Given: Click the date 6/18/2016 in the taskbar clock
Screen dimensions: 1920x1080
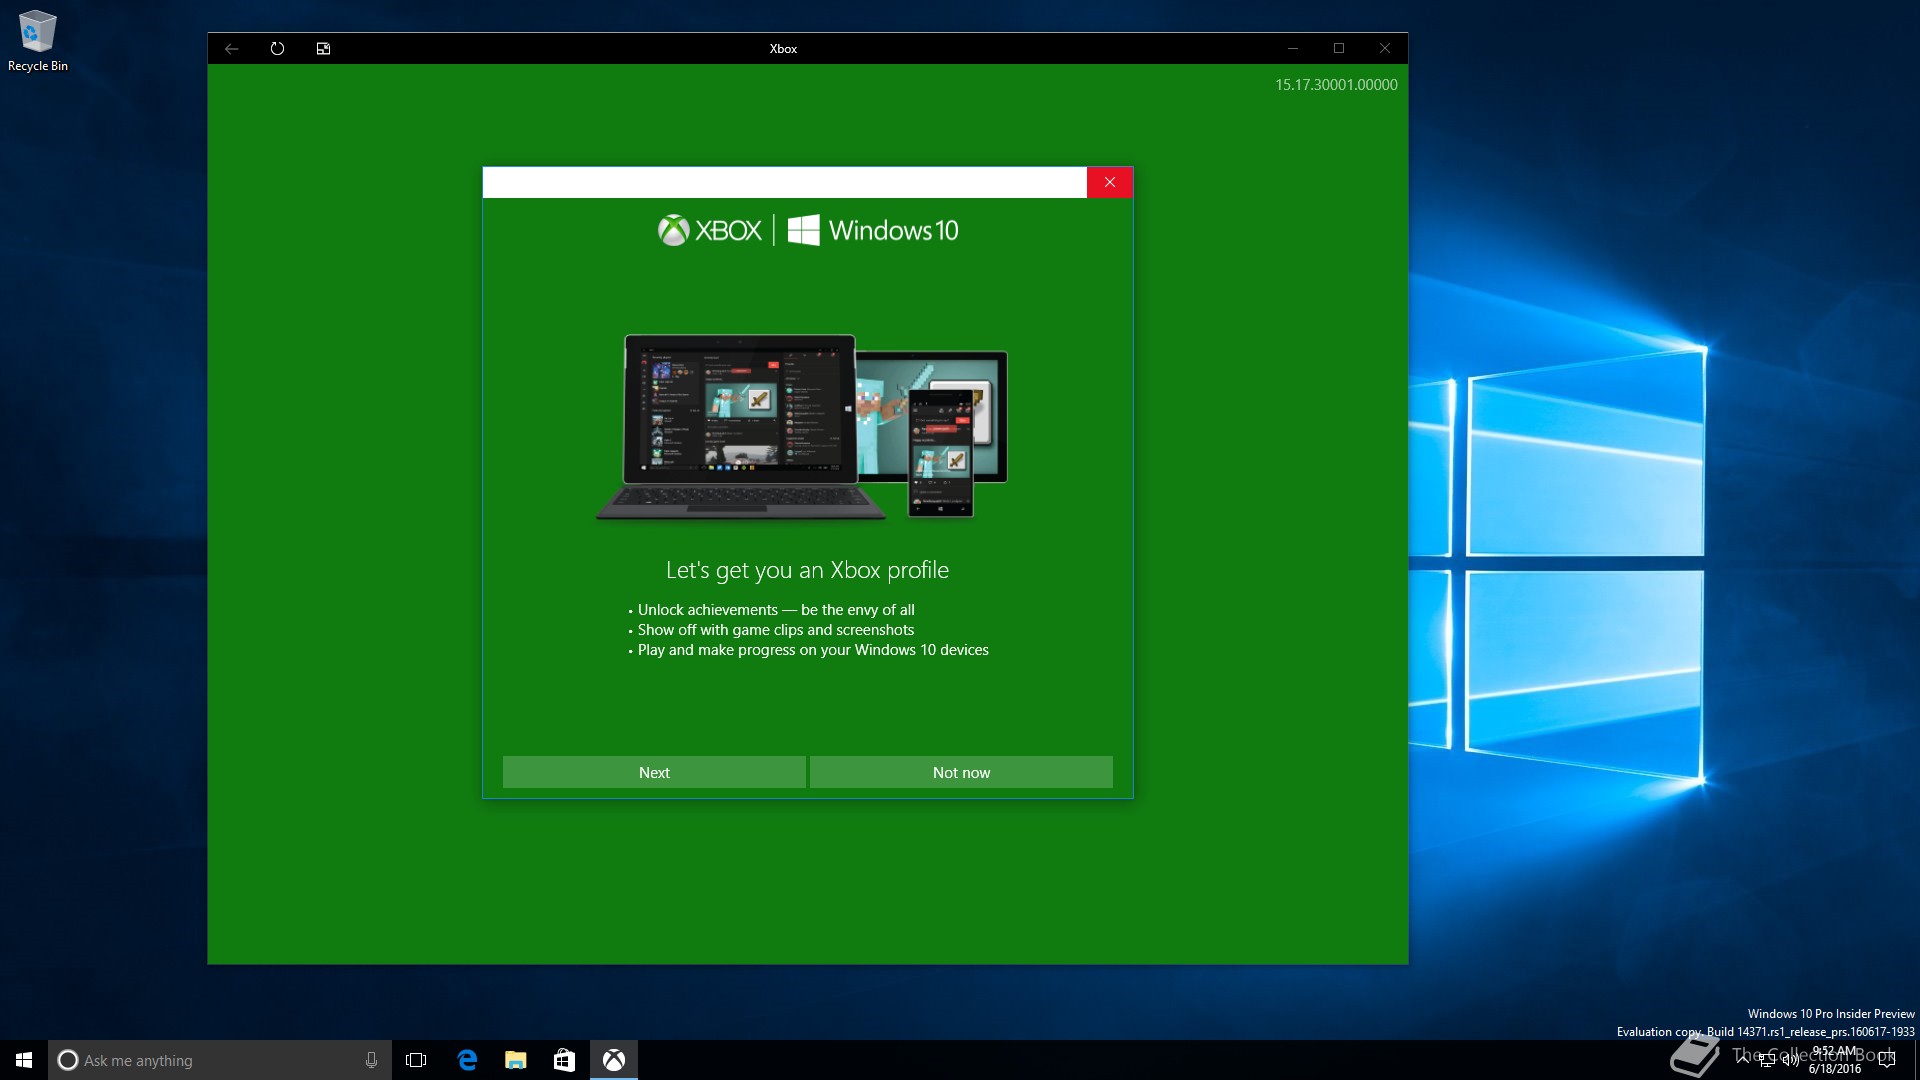Looking at the screenshot, I should click(x=1834, y=1069).
